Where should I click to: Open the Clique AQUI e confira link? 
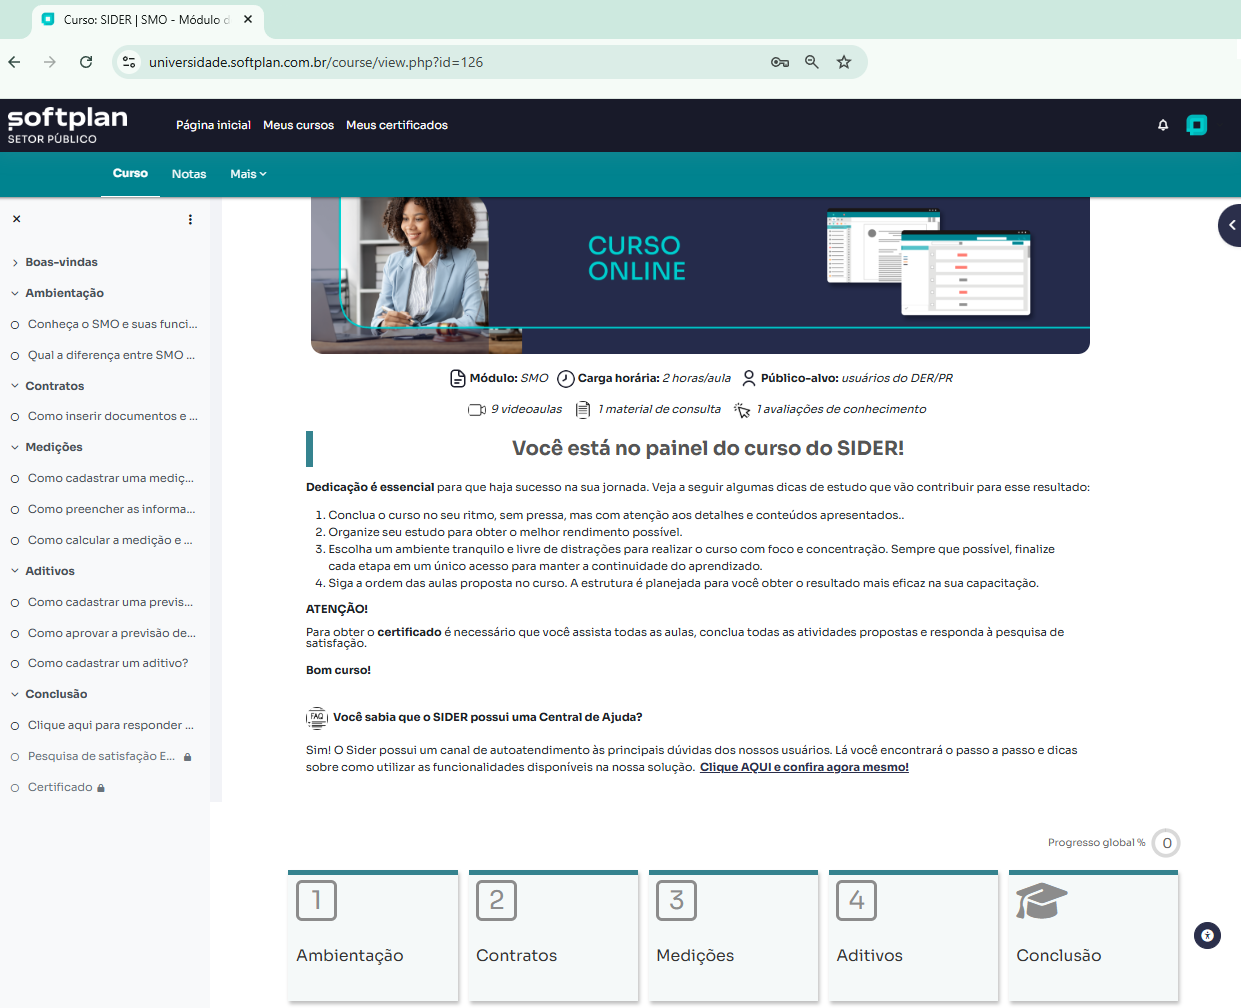(x=804, y=767)
